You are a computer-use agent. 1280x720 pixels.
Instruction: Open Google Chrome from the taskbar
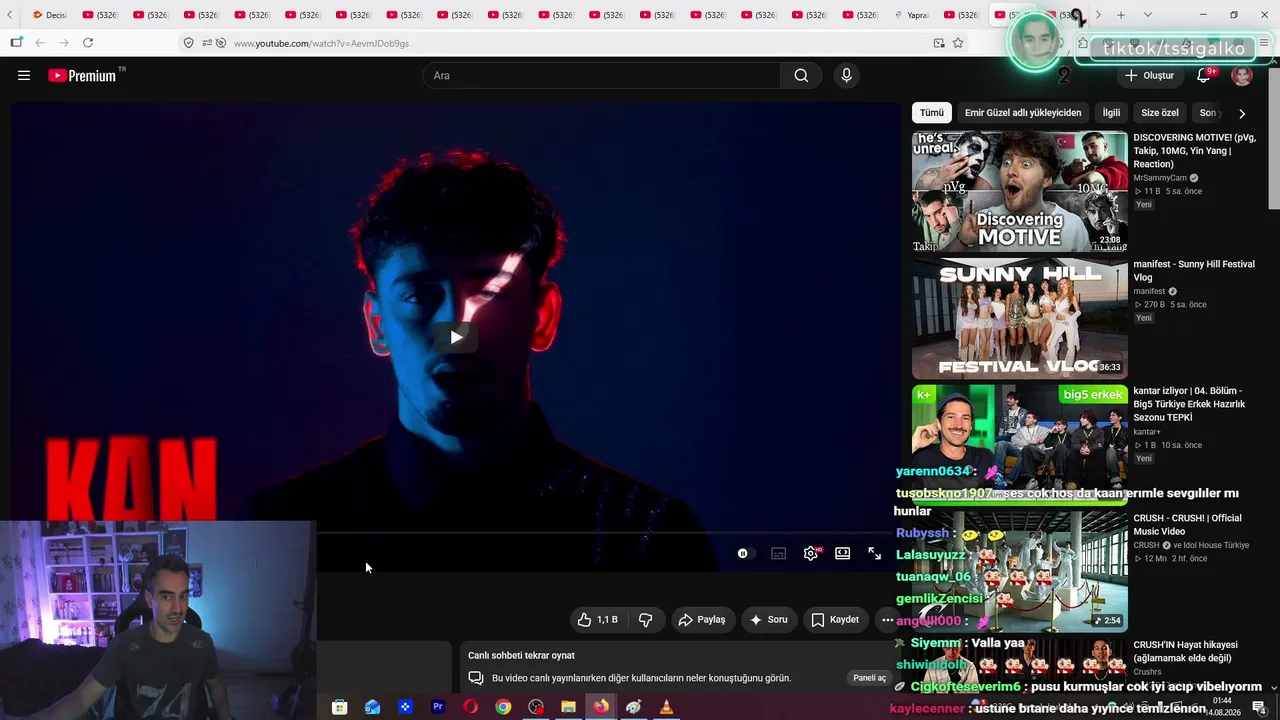click(503, 707)
